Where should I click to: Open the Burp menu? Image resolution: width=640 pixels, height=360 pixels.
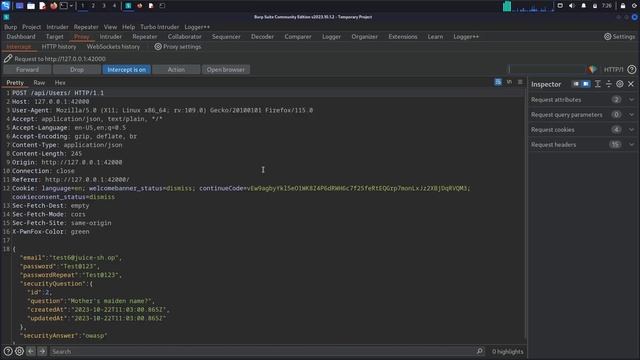coord(11,27)
